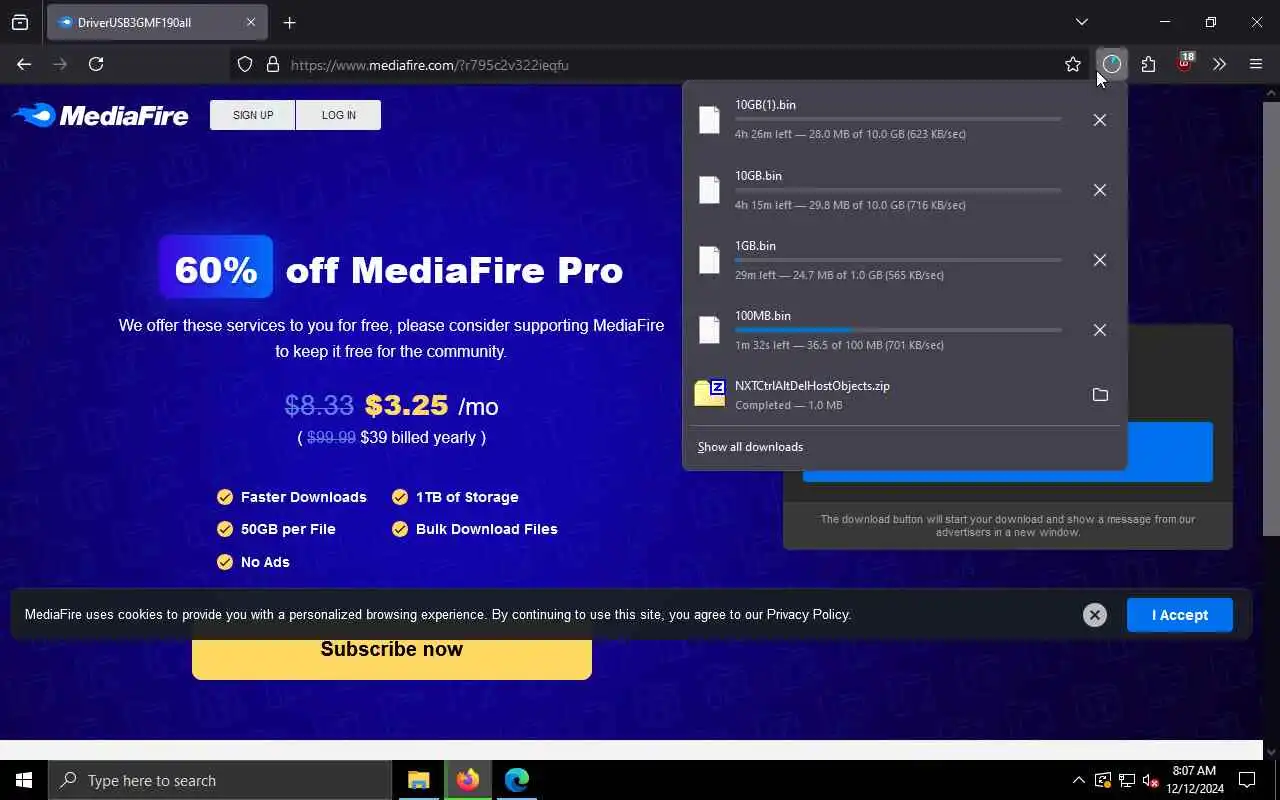Cancel the 100MB.bin download
Screen dimensions: 1280x800
pos(1099,330)
